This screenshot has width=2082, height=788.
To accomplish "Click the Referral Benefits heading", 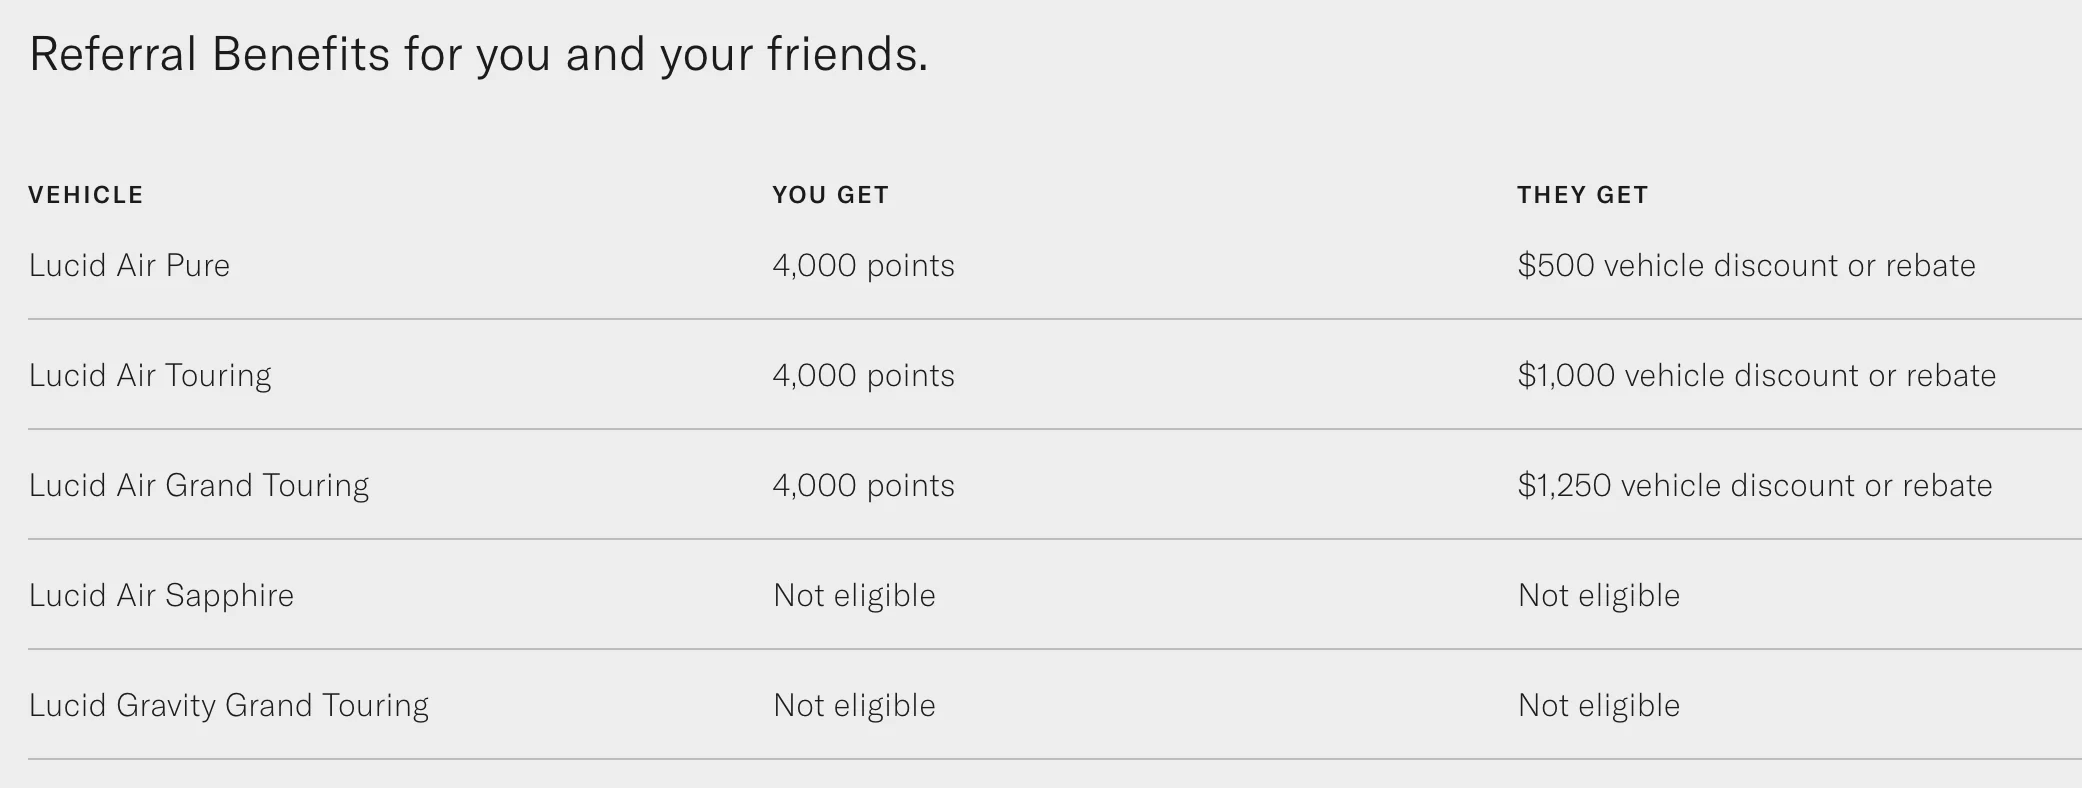I will coord(479,54).
